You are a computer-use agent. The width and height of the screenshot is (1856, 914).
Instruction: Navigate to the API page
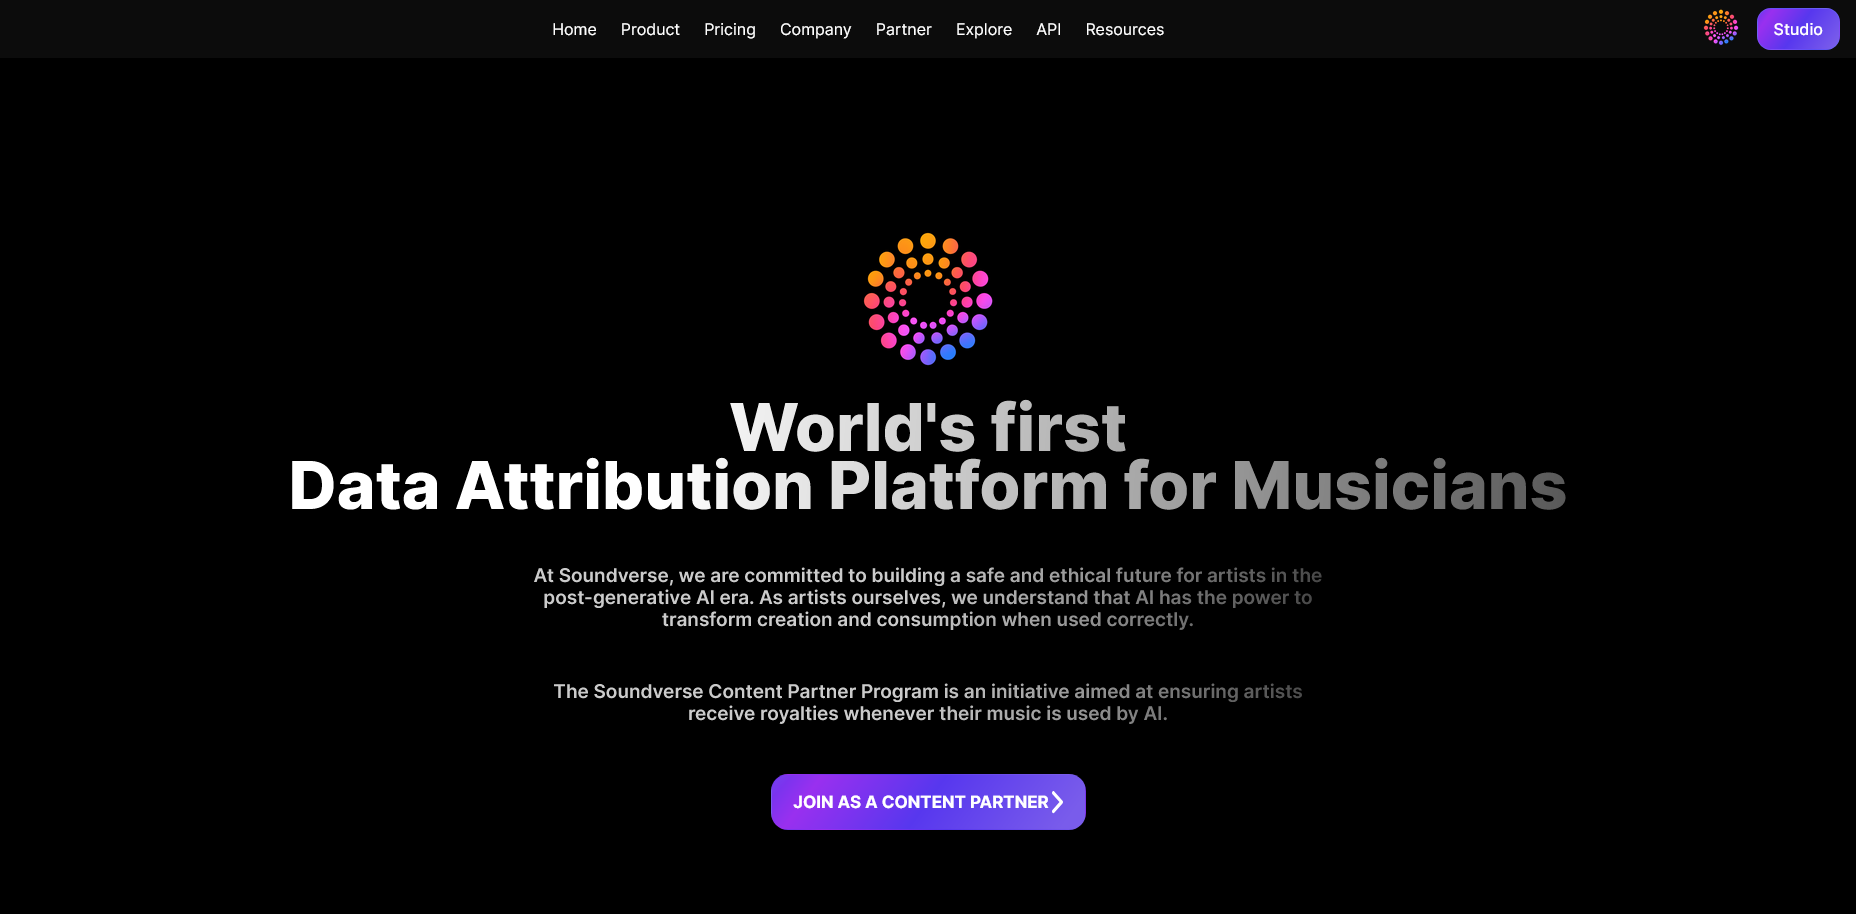(x=1049, y=29)
